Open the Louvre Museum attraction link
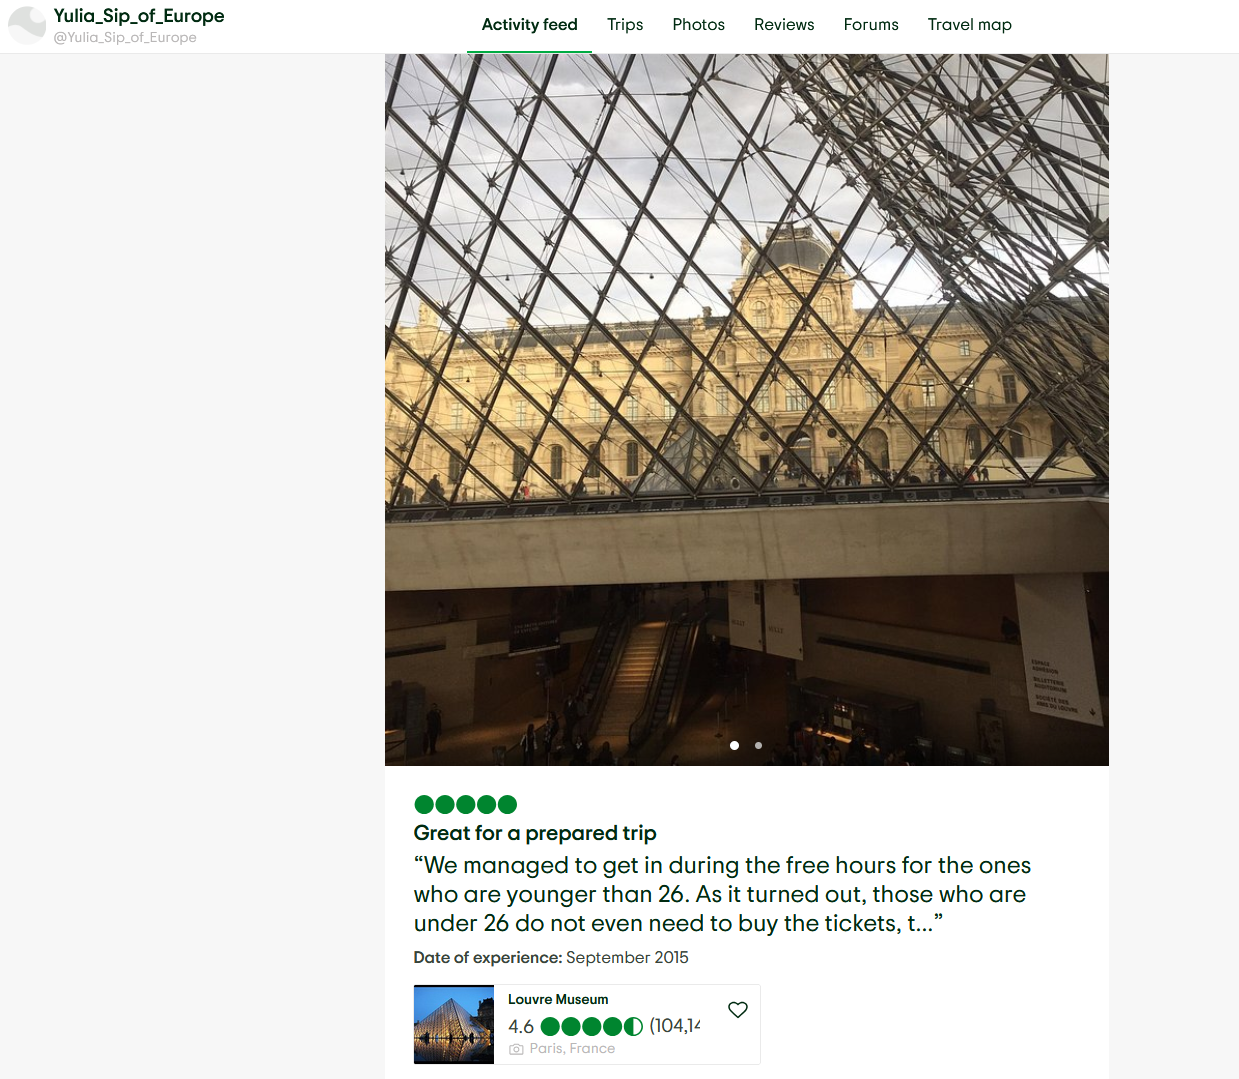The height and width of the screenshot is (1079, 1239). click(x=558, y=999)
